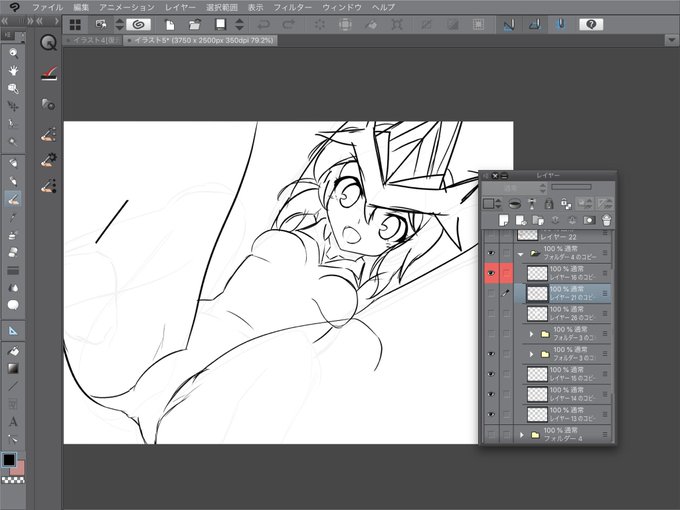Create a new document from command bar
This screenshot has width=680, height=510.
pyautogui.click(x=170, y=25)
